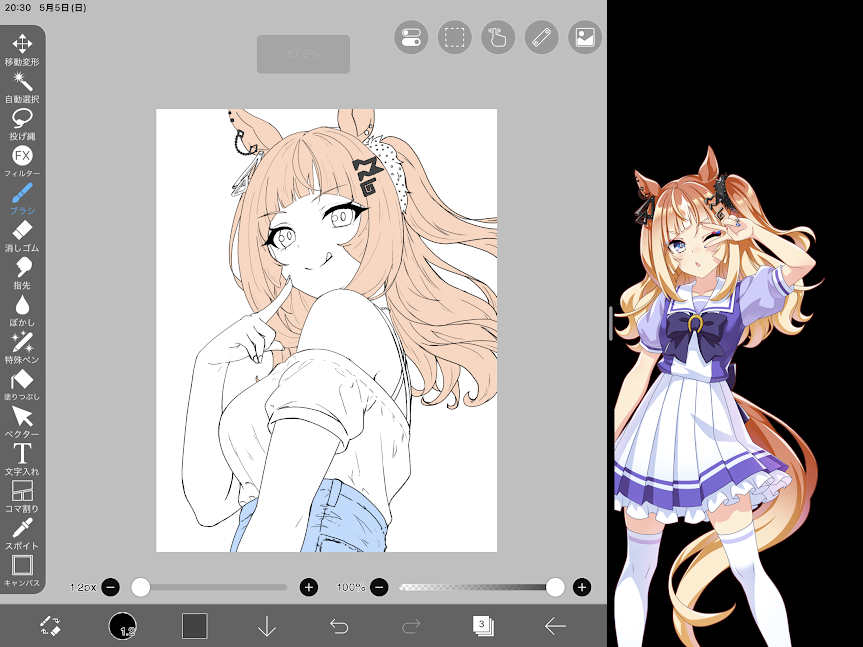Select the ぼかし blur tool
This screenshot has width=863, height=647.
point(22,310)
